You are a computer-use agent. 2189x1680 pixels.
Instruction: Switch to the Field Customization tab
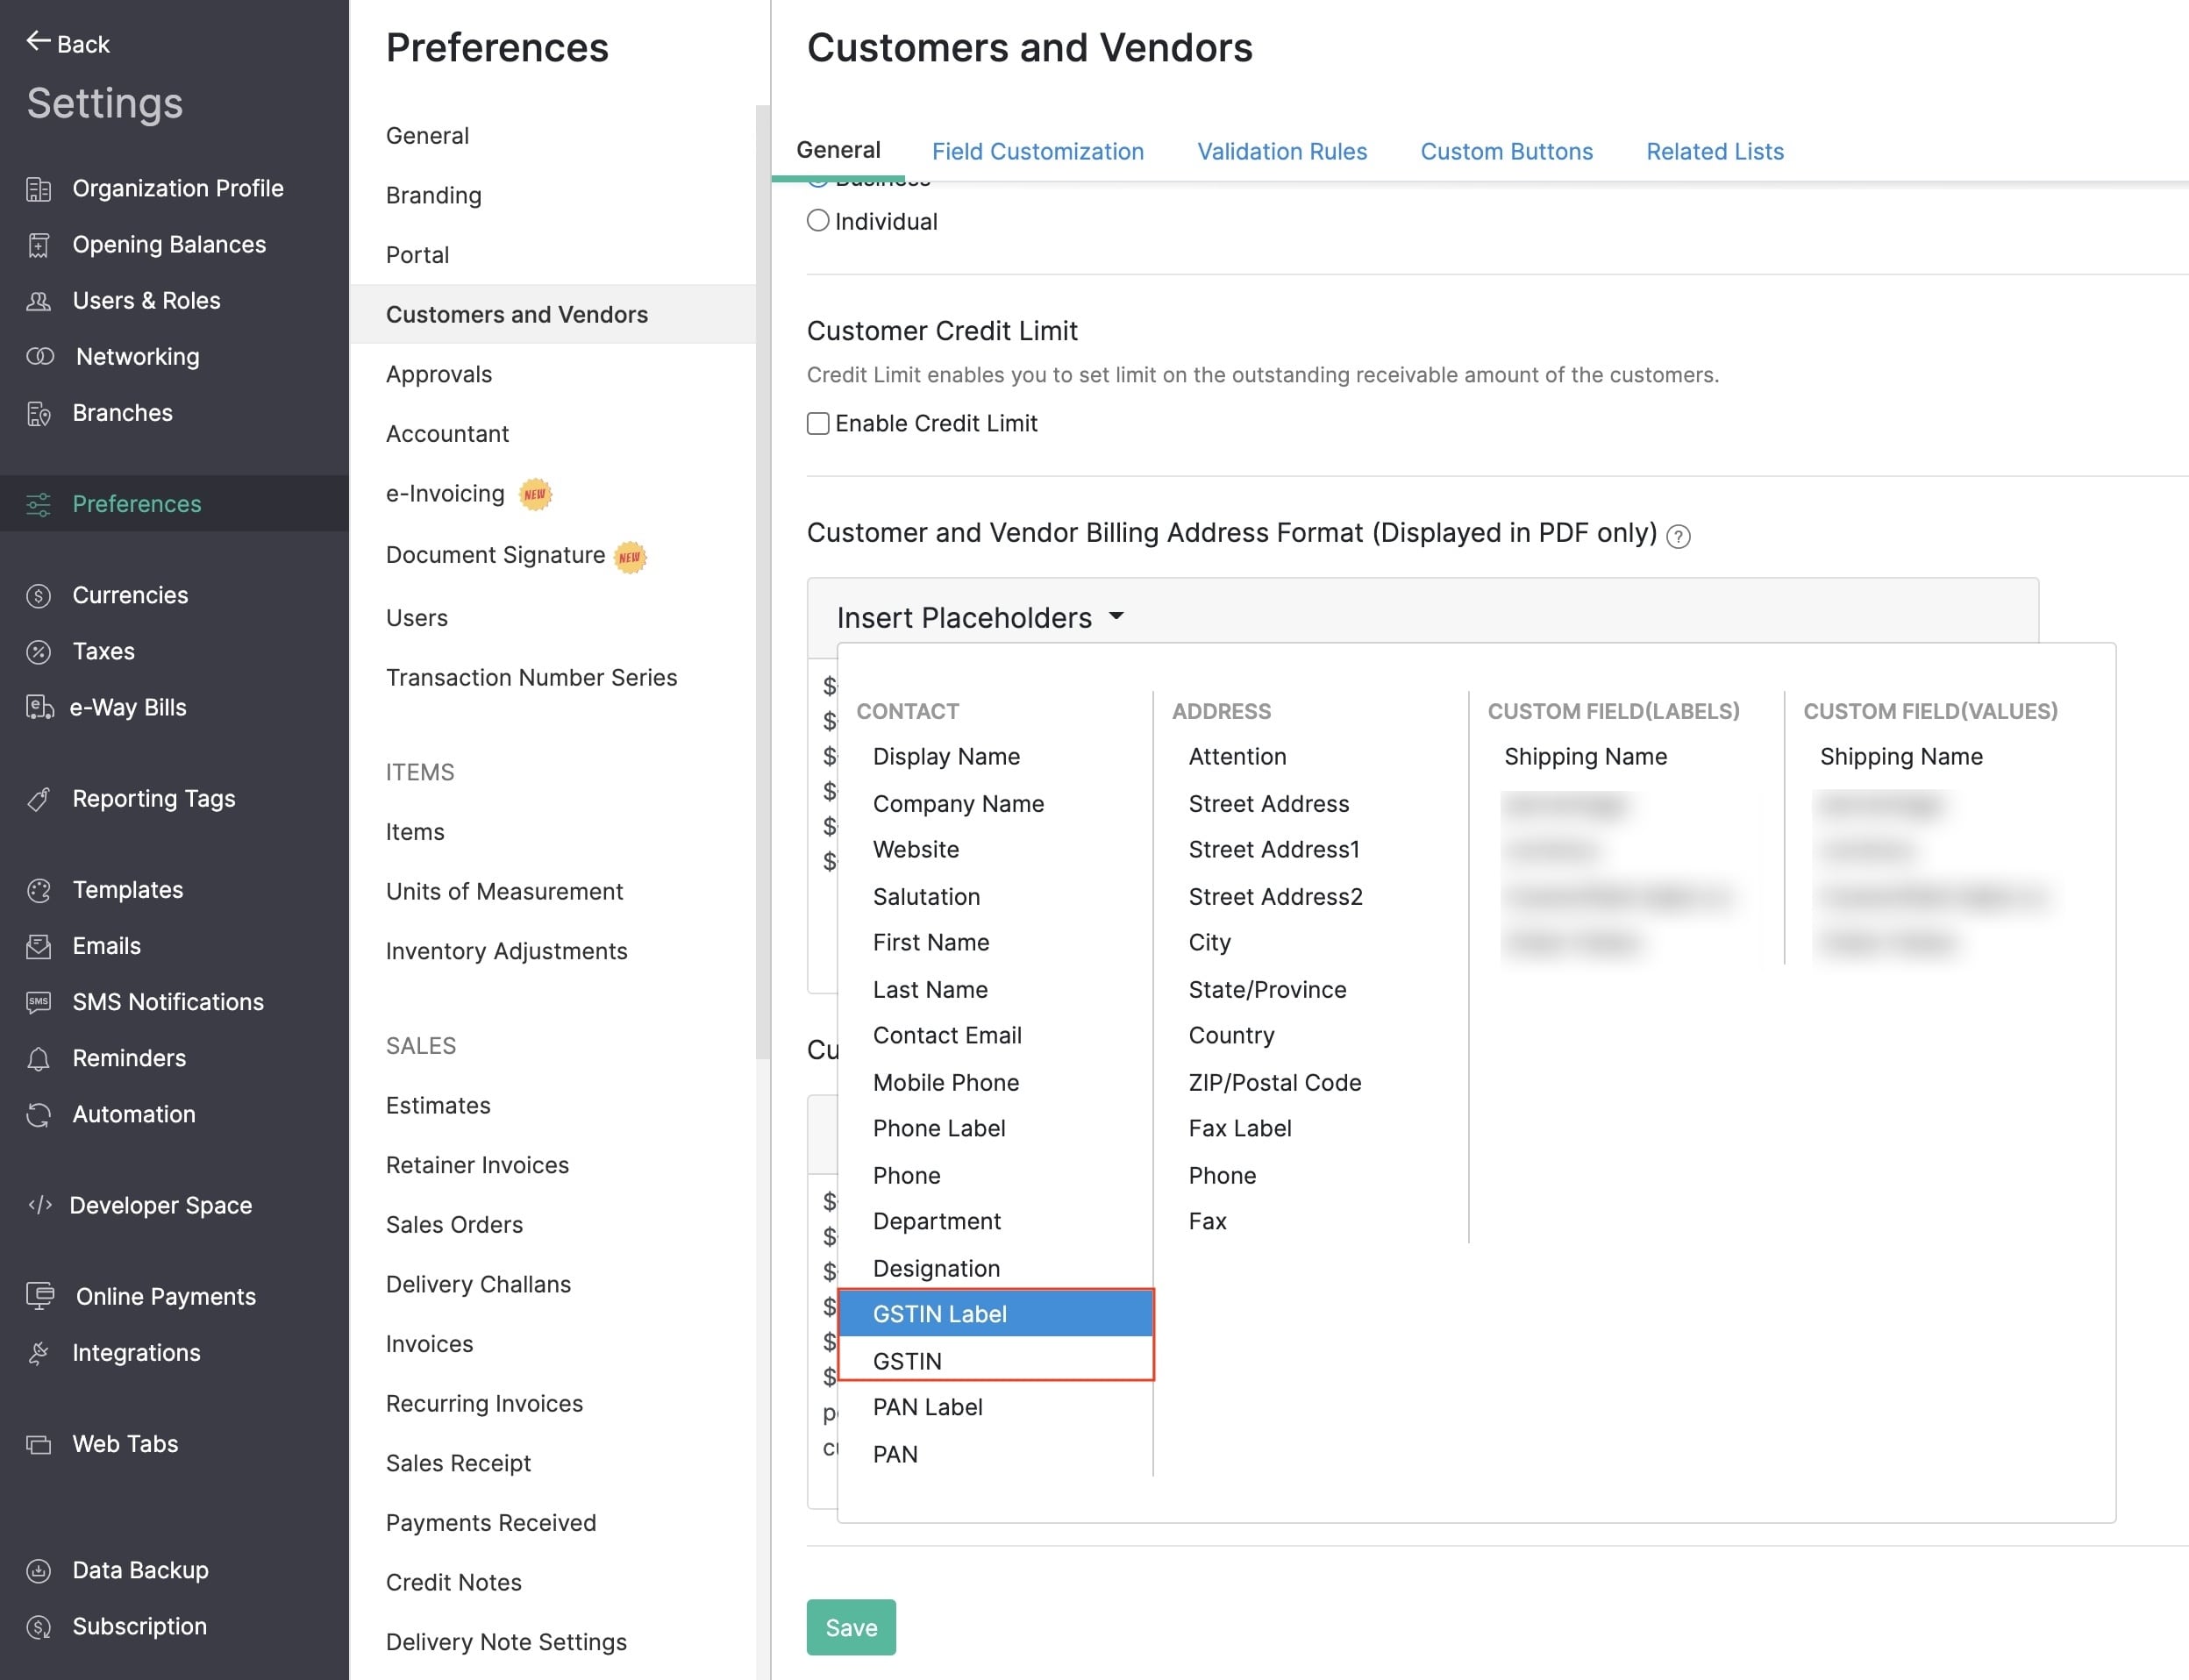click(x=1038, y=150)
